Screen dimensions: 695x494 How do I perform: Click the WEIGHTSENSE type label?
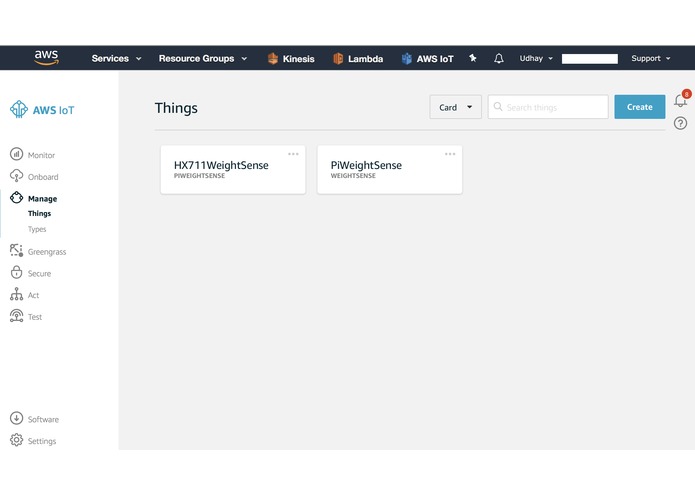pyautogui.click(x=353, y=176)
